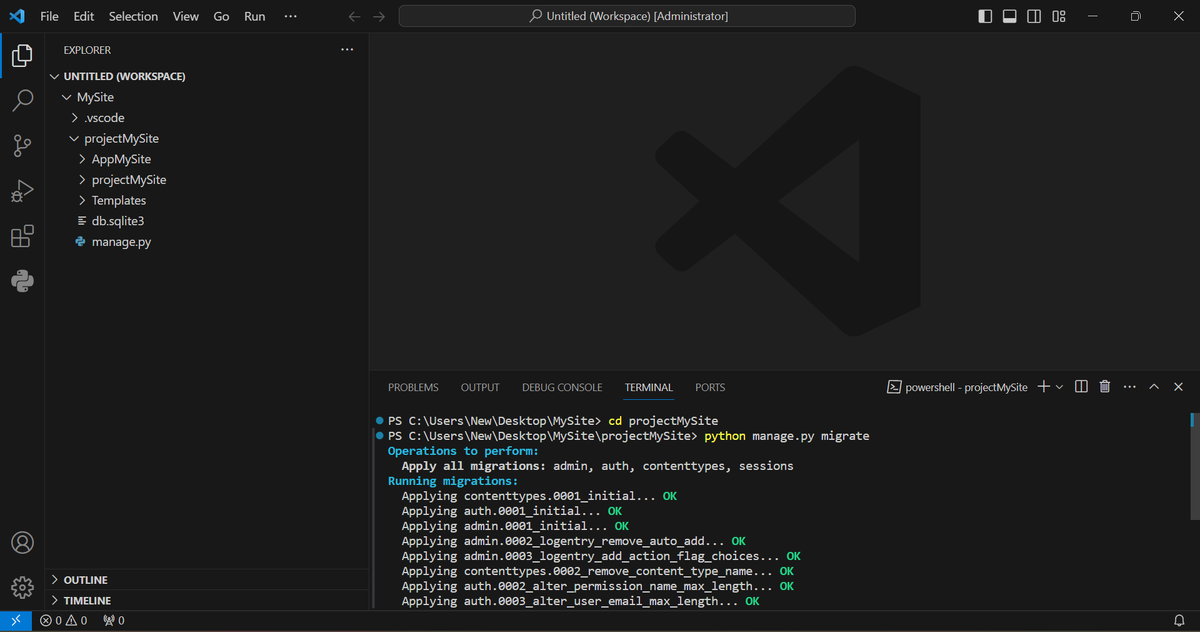Click 'python manage.py migrate' command line

point(787,436)
